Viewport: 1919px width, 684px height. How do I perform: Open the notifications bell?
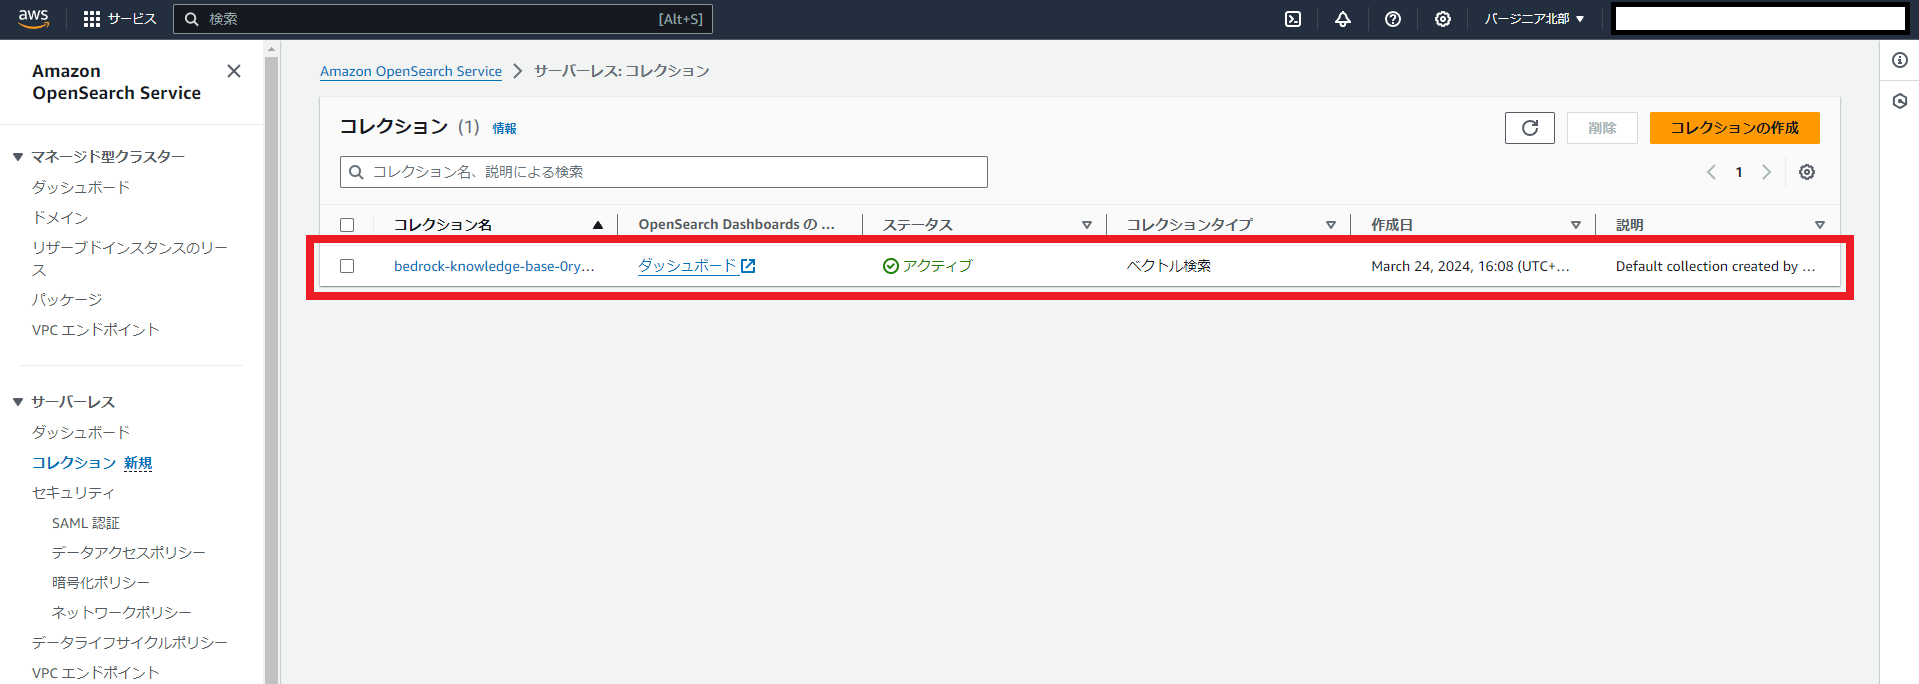[1343, 19]
